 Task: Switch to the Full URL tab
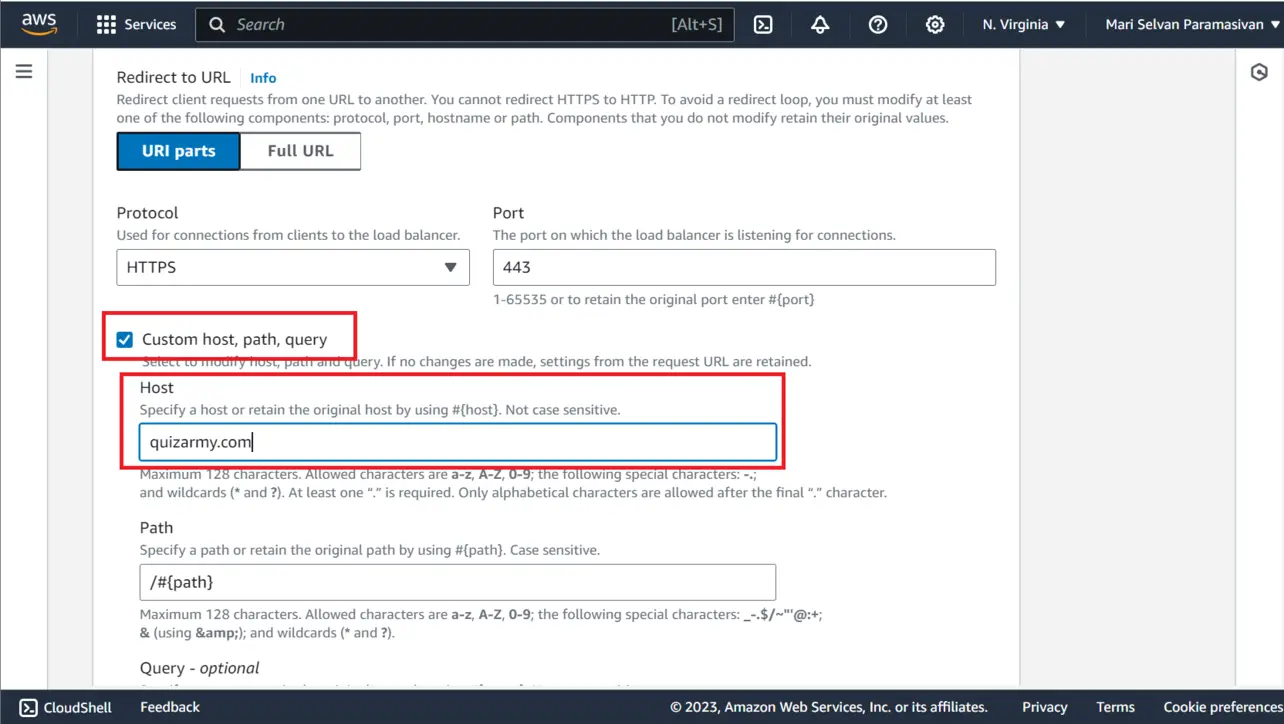pos(300,151)
